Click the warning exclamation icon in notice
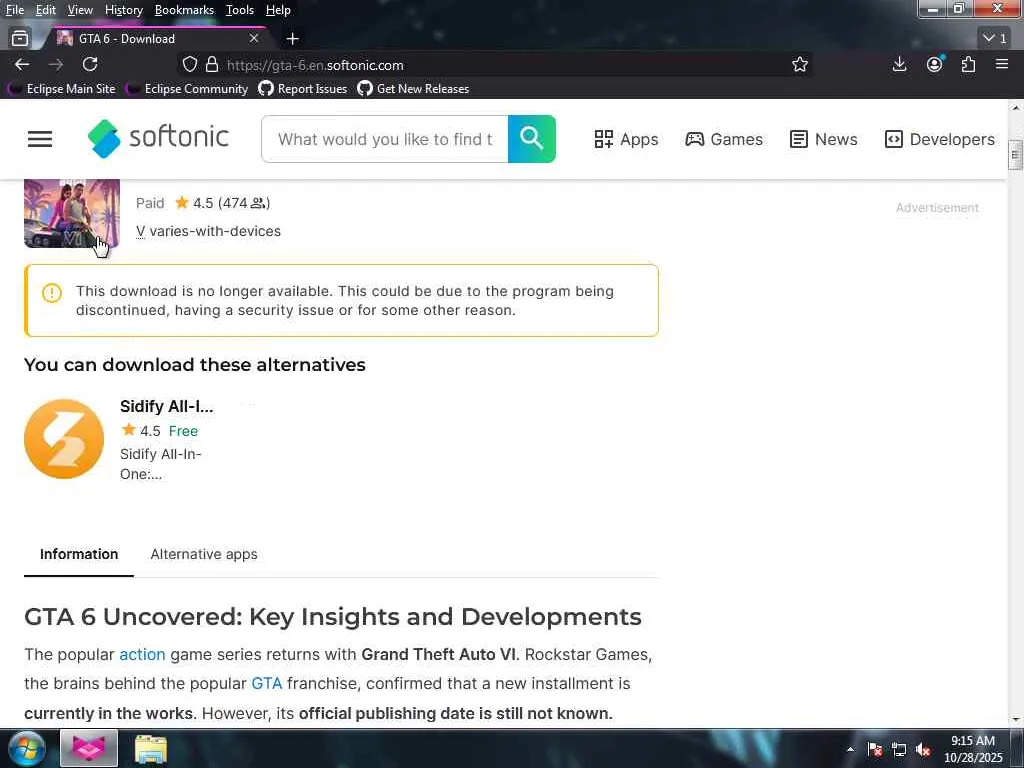1024x768 pixels. click(52, 293)
